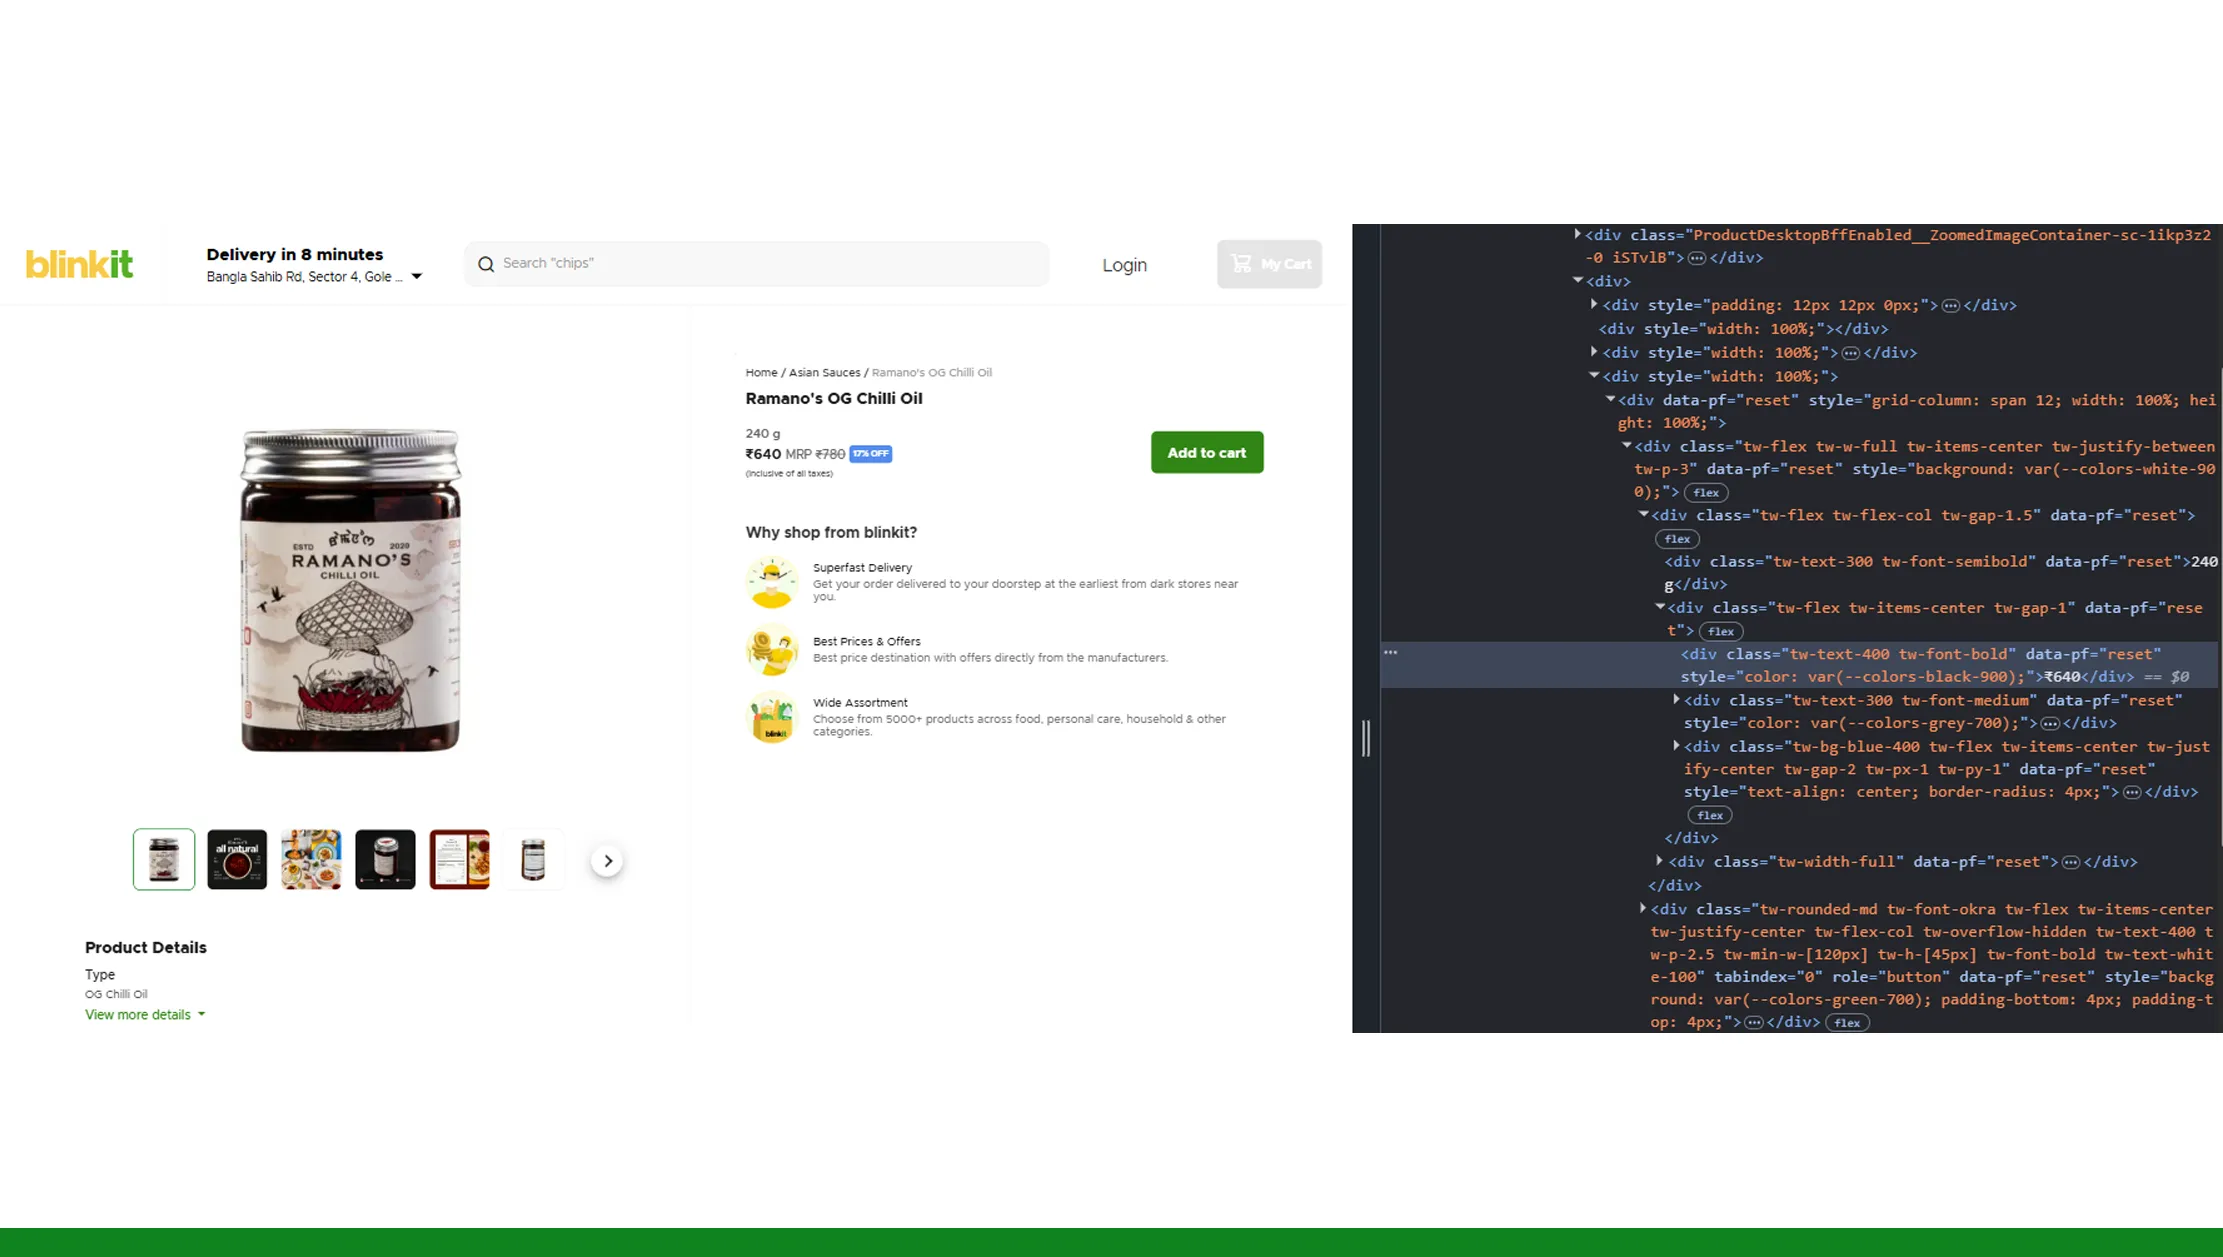
Task: Click the search magnifier icon
Action: click(x=486, y=264)
